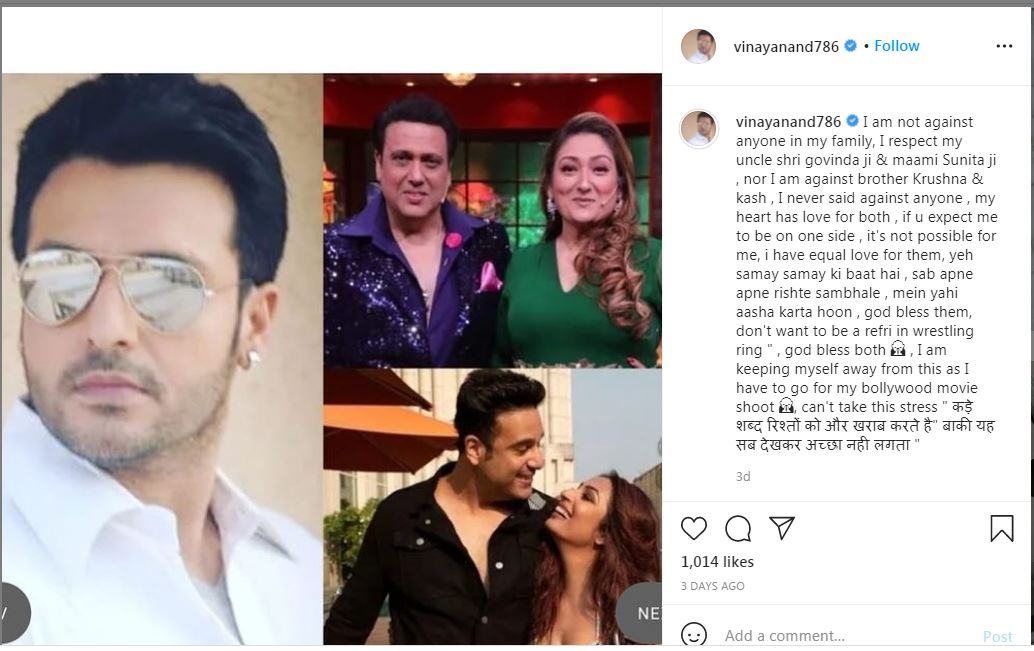Click the verified badge beside caption username
This screenshot has width=1034, height=651.
[850, 122]
